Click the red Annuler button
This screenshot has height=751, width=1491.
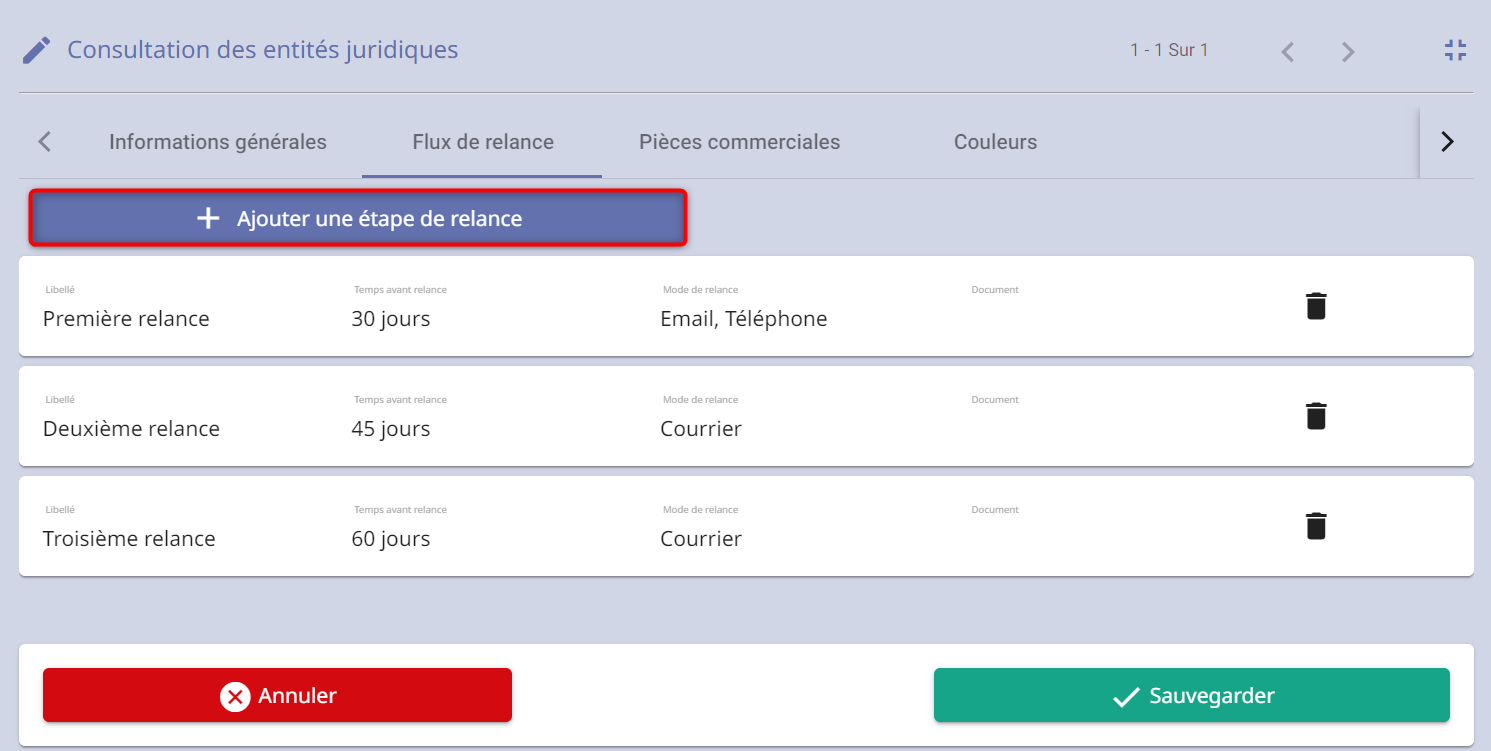coord(277,695)
